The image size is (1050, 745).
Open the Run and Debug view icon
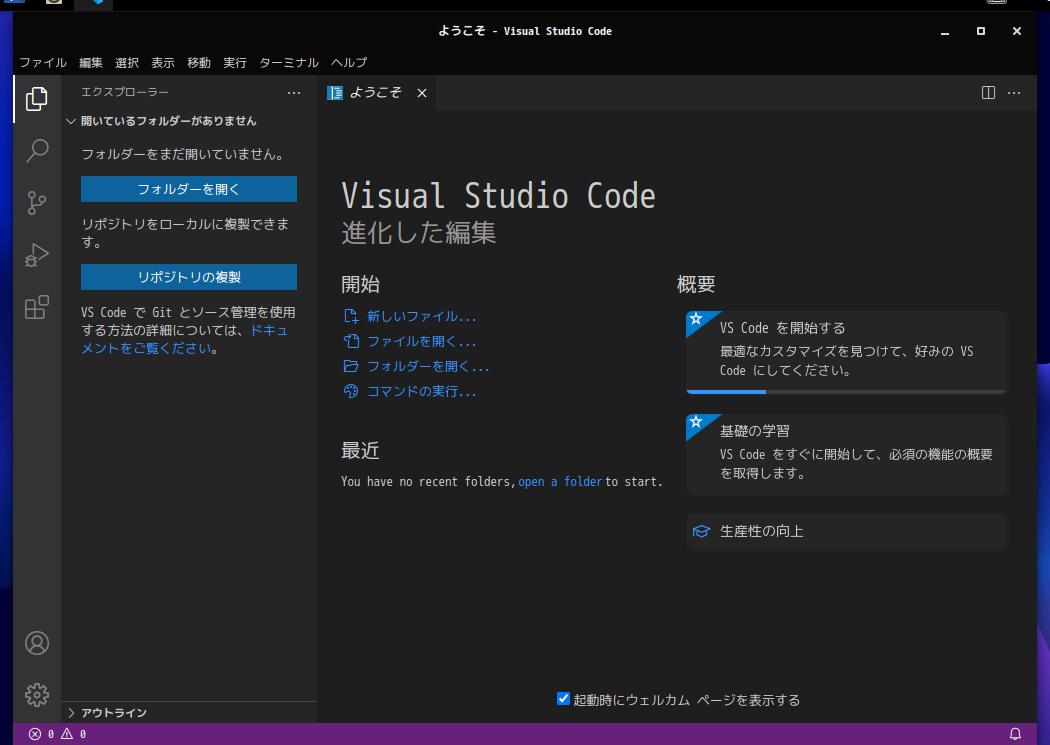(x=37, y=255)
